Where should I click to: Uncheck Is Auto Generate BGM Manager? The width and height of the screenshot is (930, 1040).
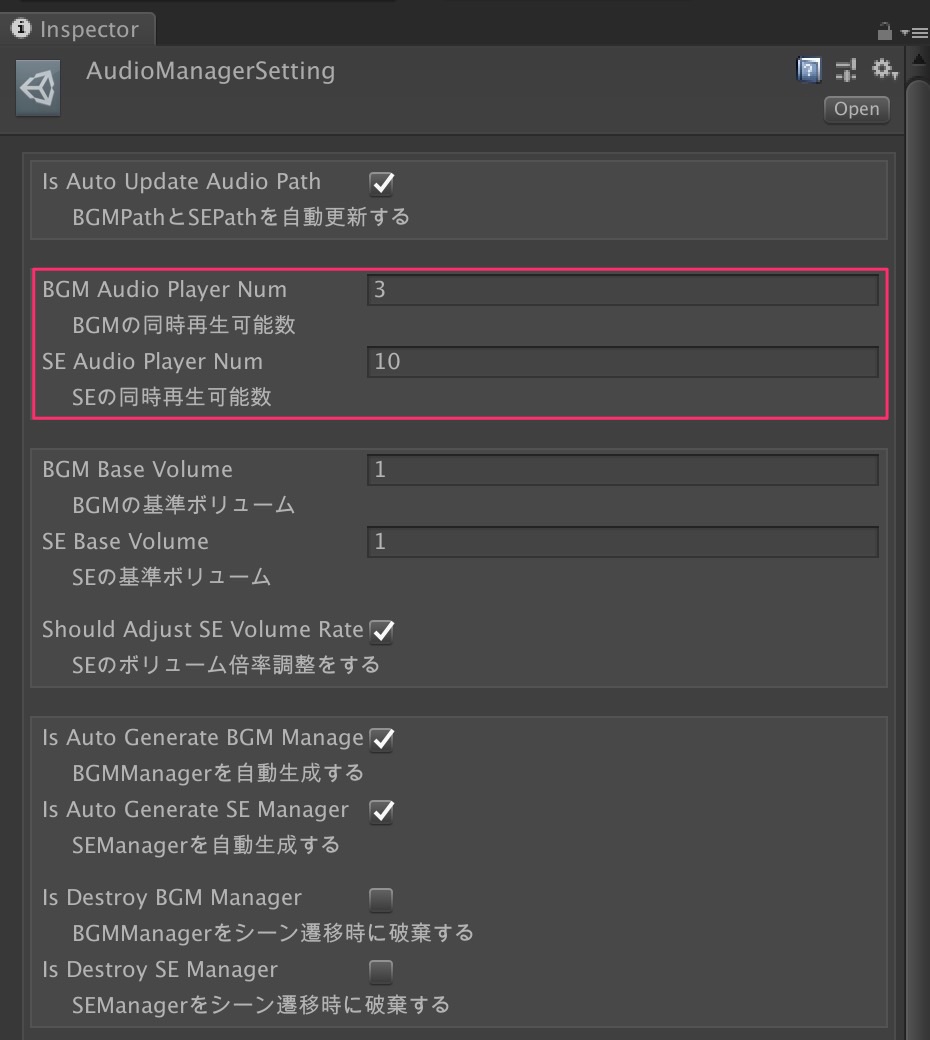click(381, 739)
